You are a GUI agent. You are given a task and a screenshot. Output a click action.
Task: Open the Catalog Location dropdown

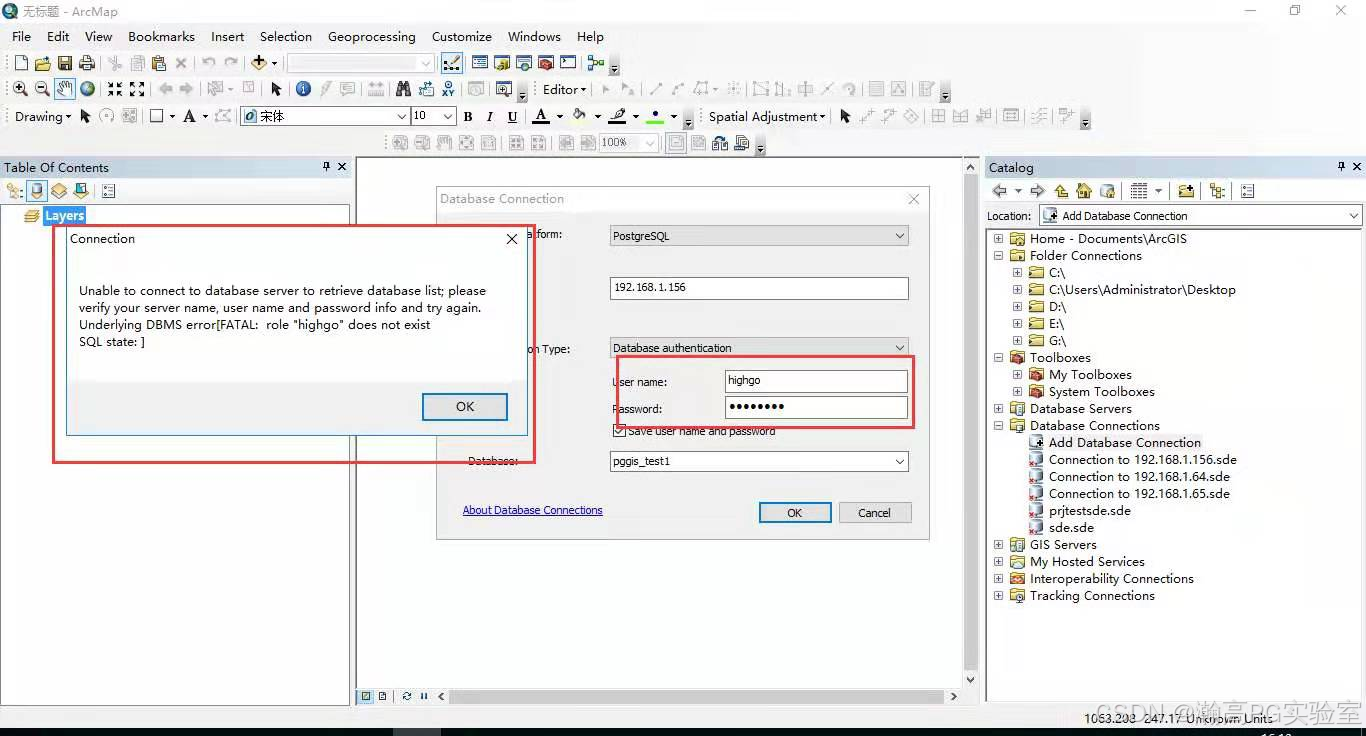[1353, 215]
